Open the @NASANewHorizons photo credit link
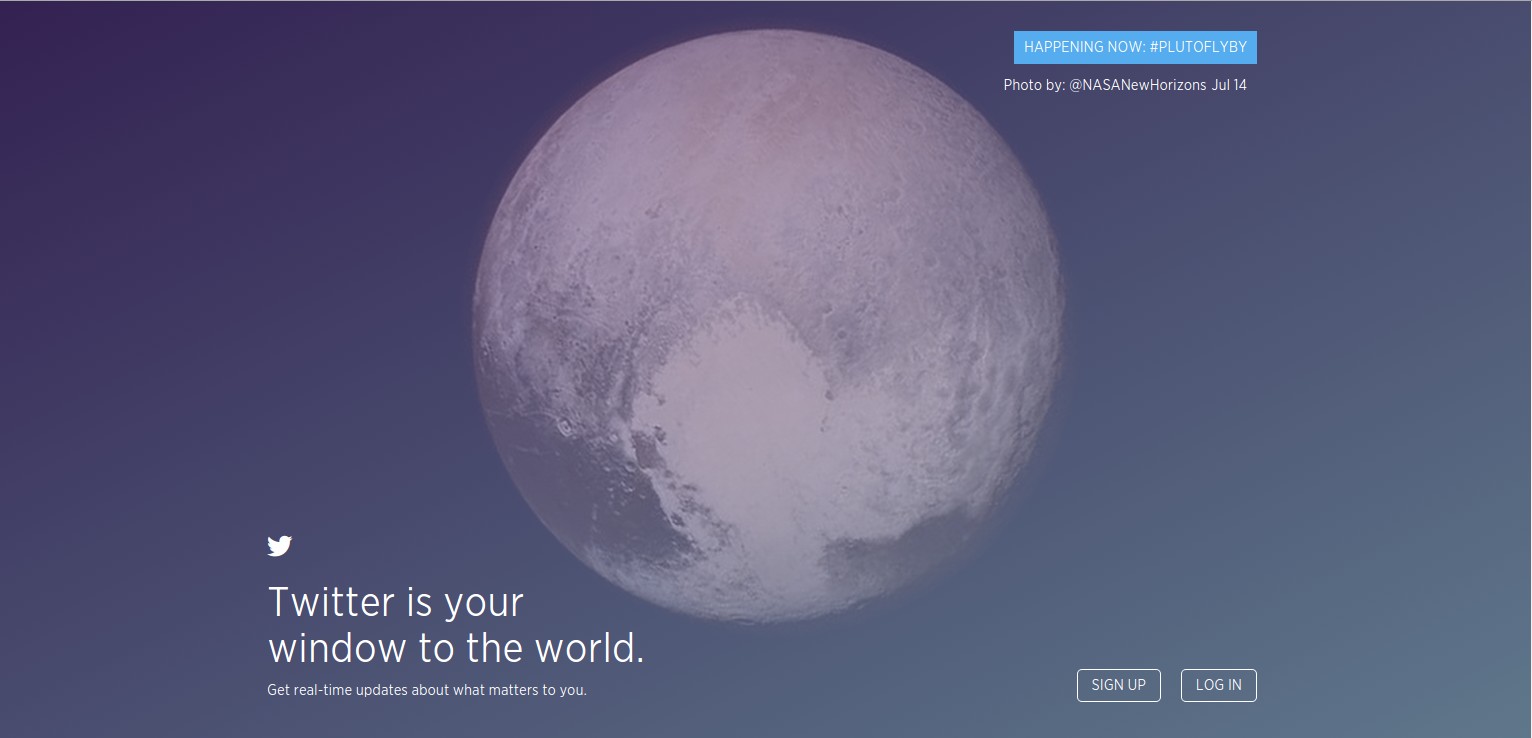This screenshot has height=738, width=1532. click(1138, 85)
